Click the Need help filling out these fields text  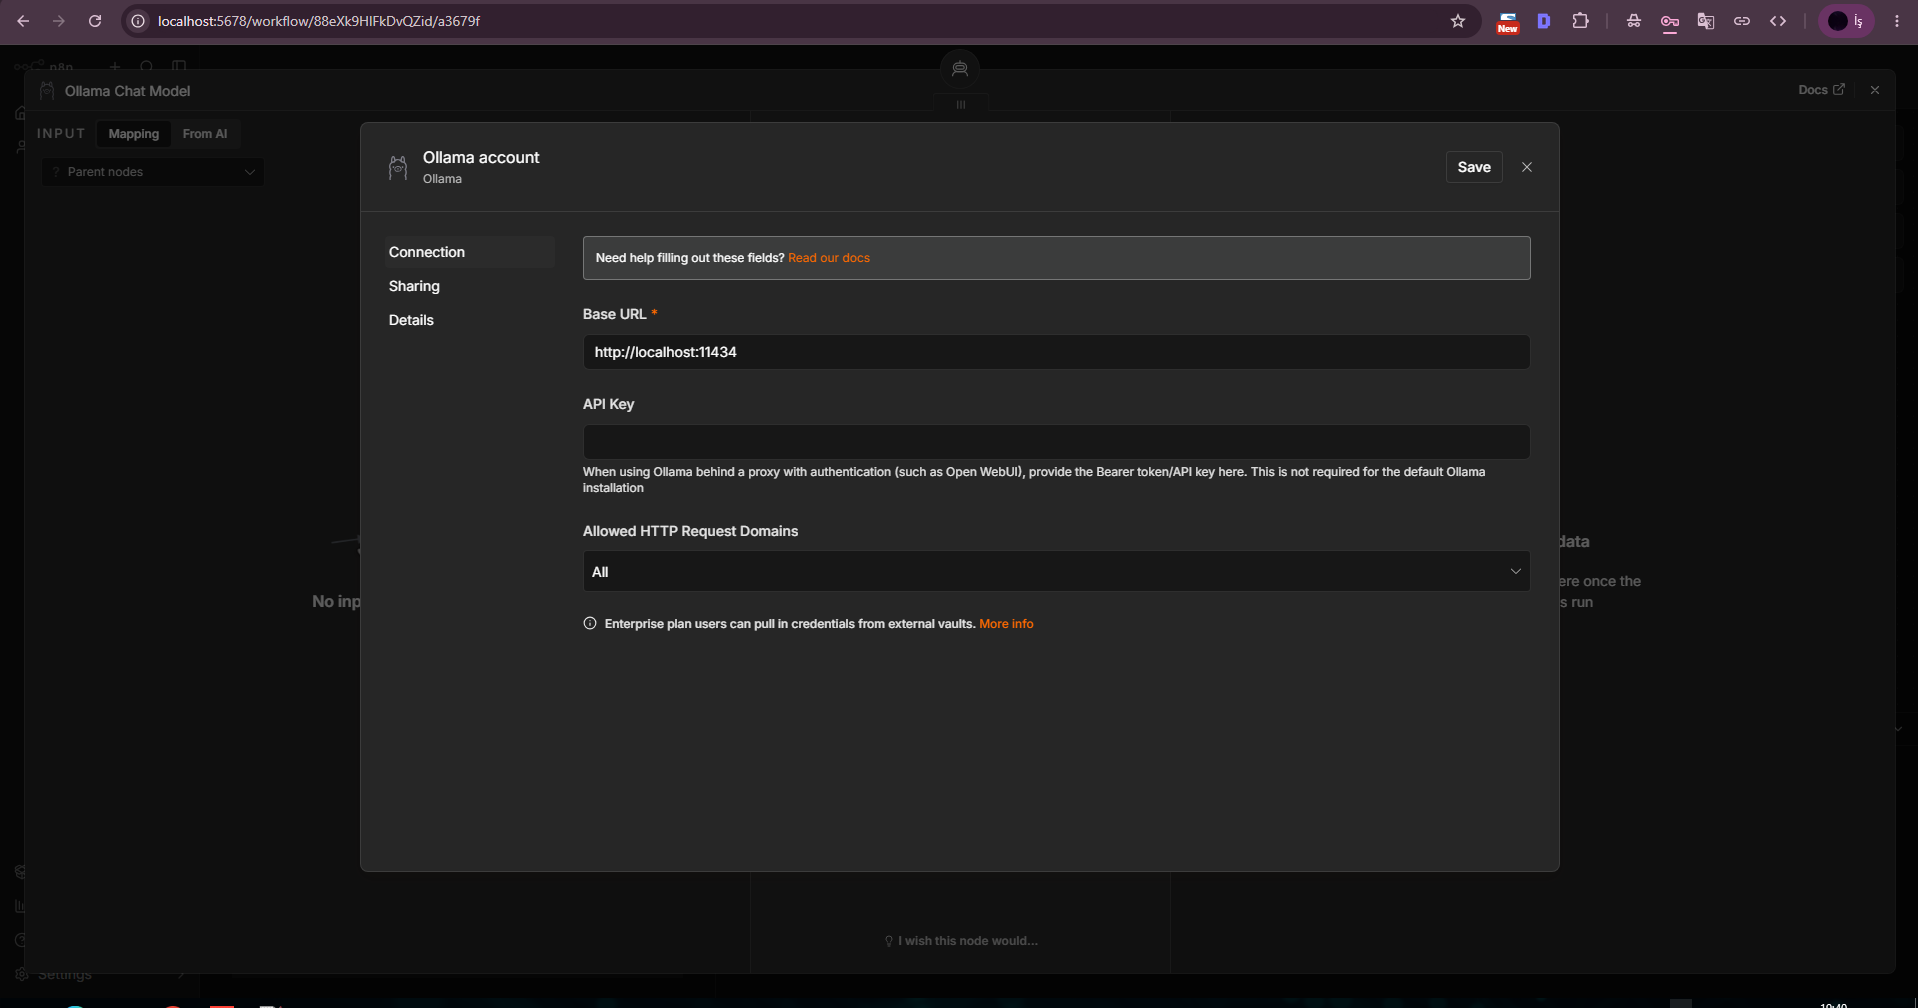tap(690, 258)
